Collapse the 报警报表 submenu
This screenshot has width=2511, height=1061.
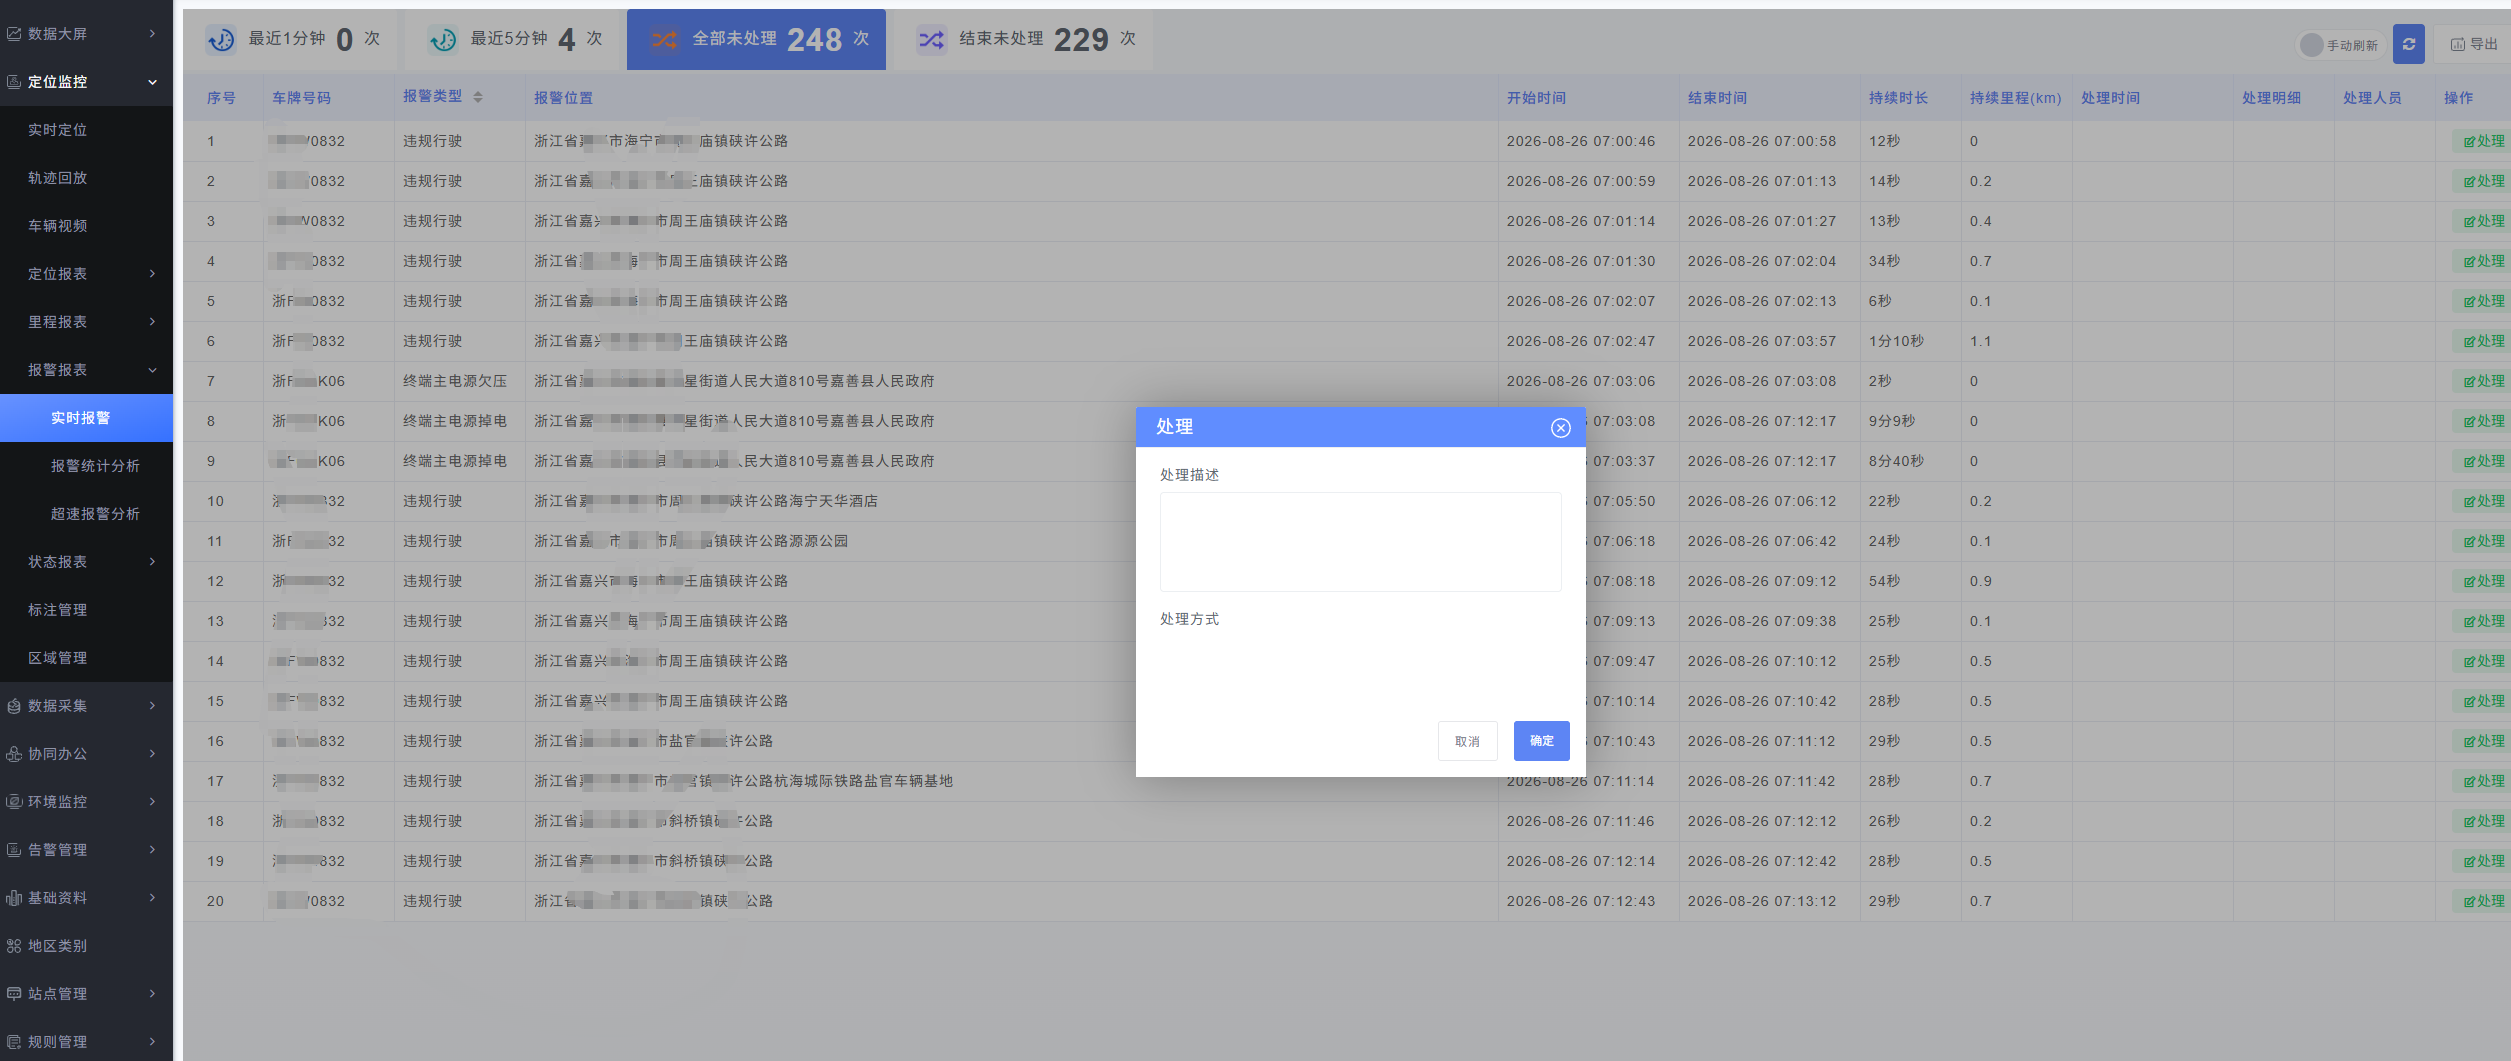pos(86,369)
